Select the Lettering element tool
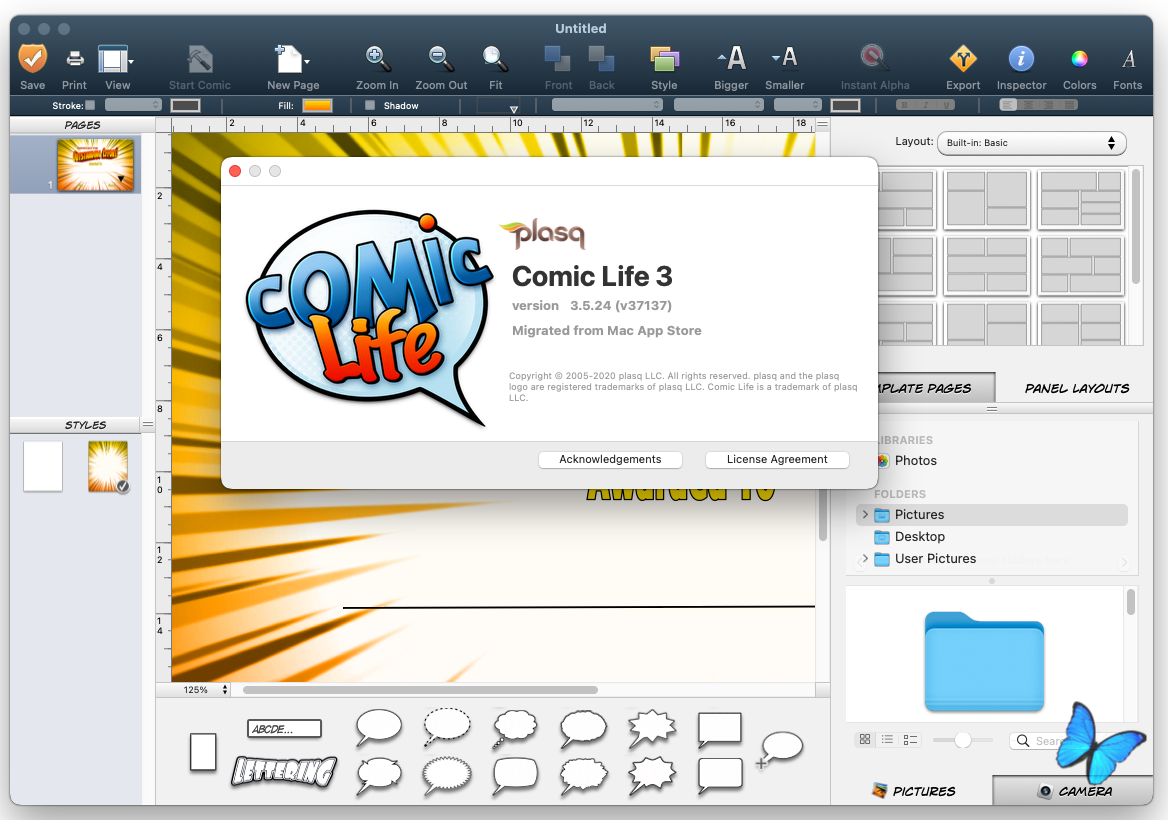Viewport: 1168px width, 820px height. click(284, 772)
